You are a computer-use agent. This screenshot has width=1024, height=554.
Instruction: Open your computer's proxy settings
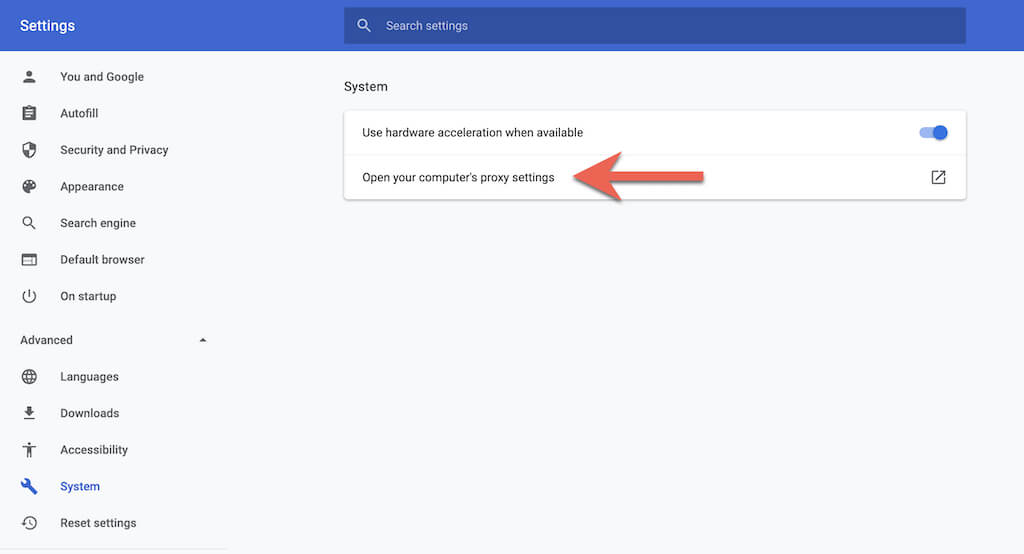[x=458, y=178]
